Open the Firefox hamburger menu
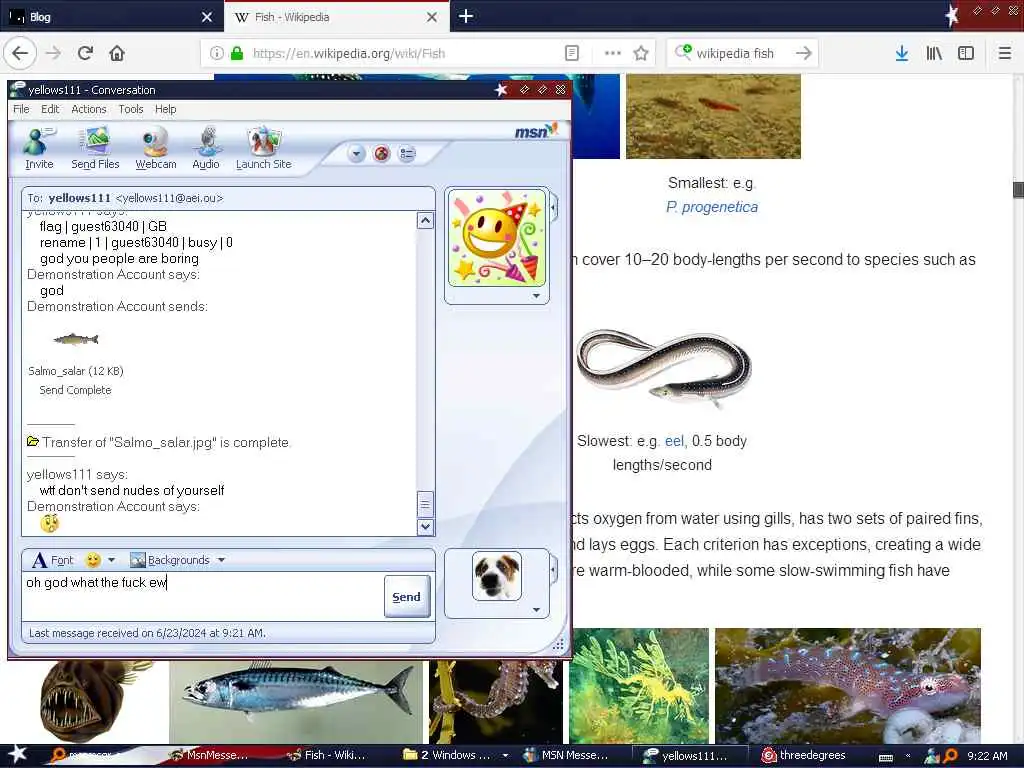Screen dimensions: 1024x768 (1005, 54)
